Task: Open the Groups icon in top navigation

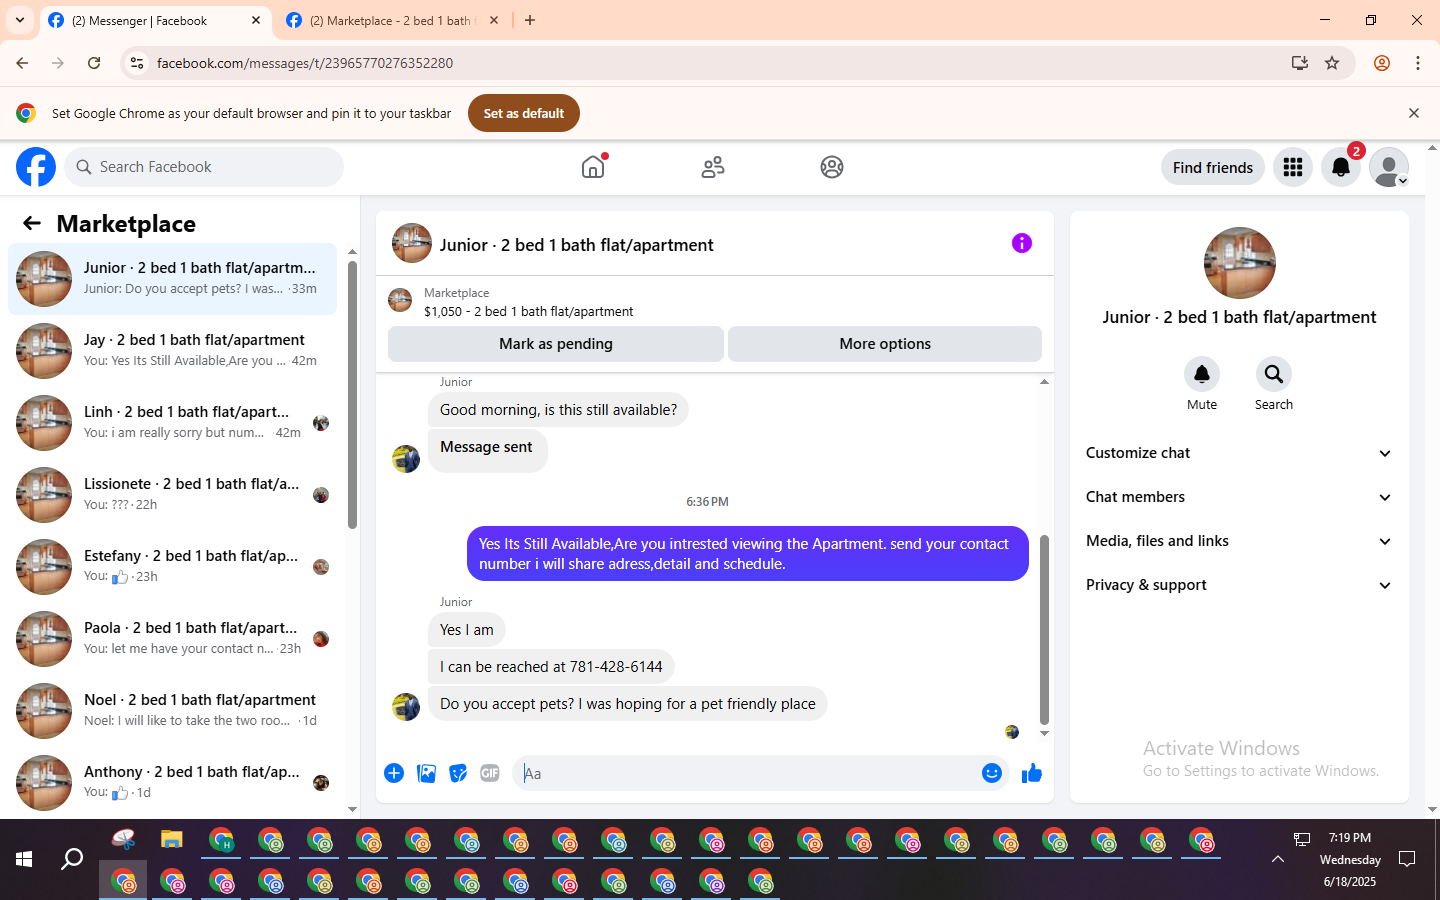Action: tap(832, 167)
